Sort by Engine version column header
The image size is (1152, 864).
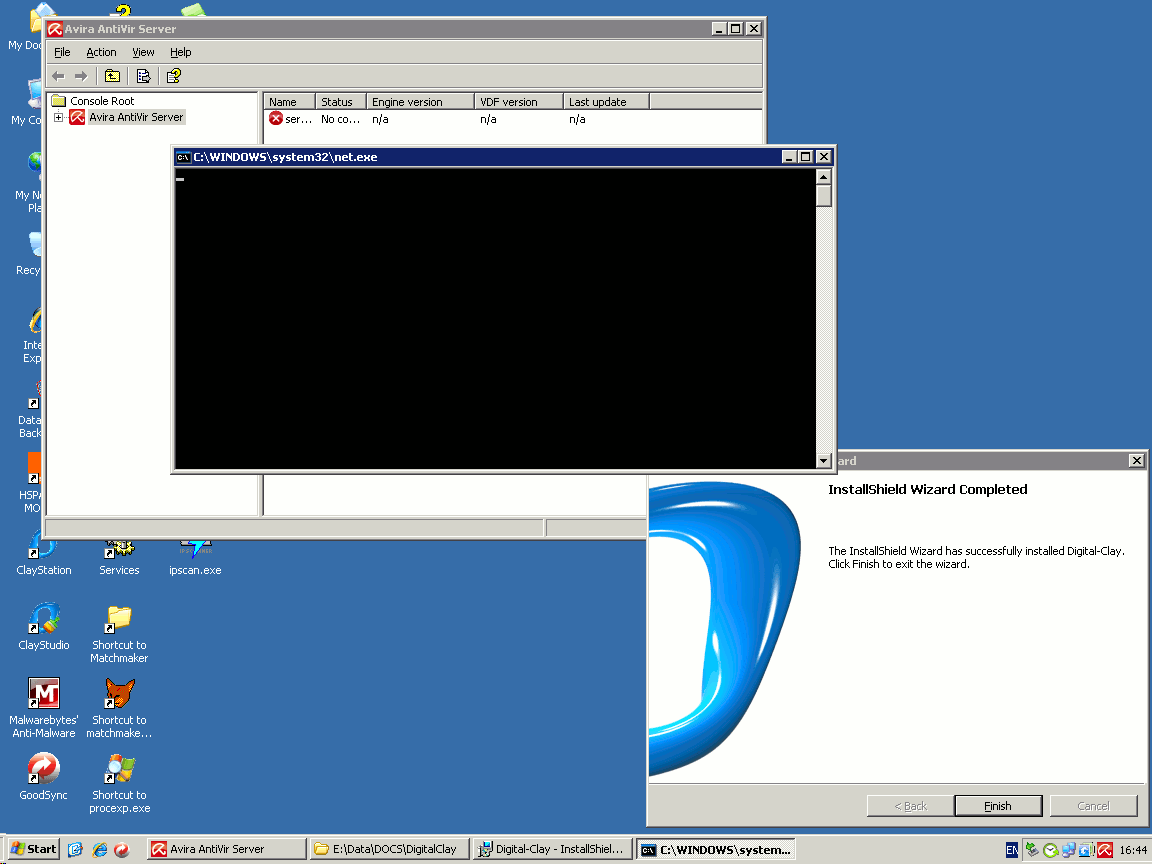(x=420, y=101)
